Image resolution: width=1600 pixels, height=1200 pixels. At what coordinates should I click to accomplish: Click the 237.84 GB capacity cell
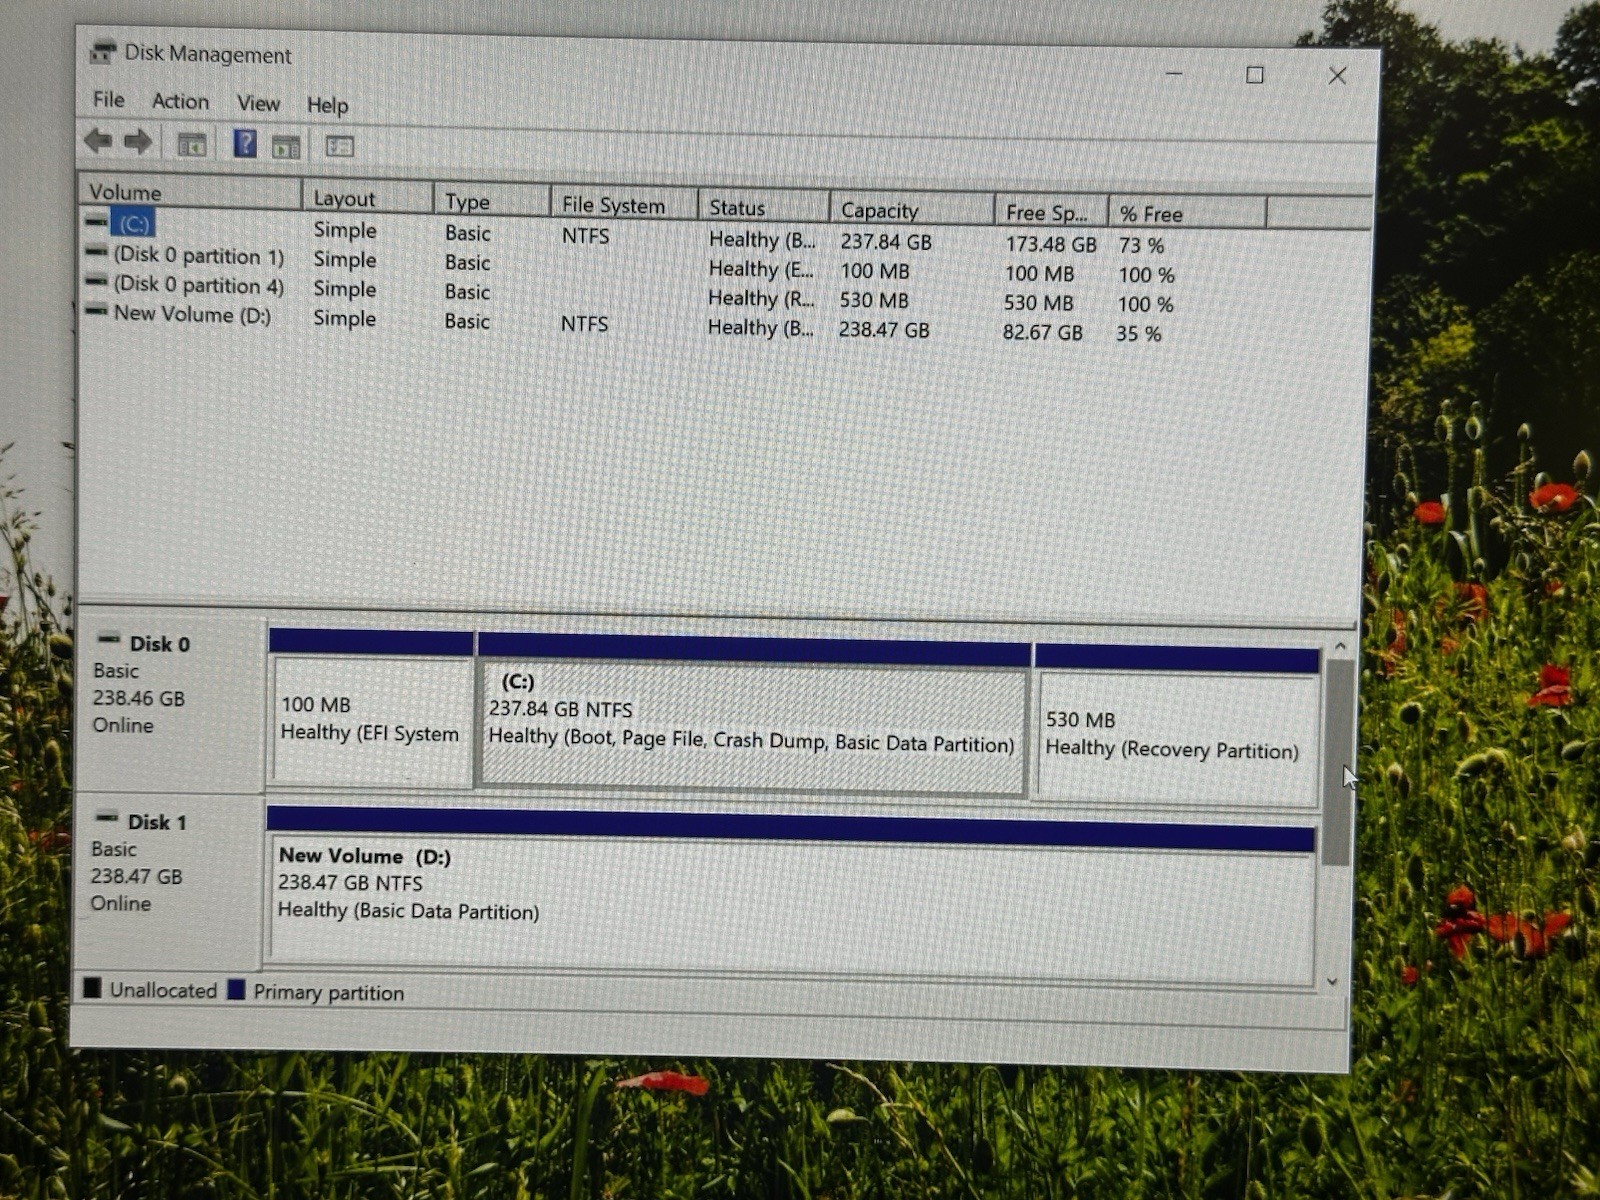pyautogui.click(x=886, y=242)
